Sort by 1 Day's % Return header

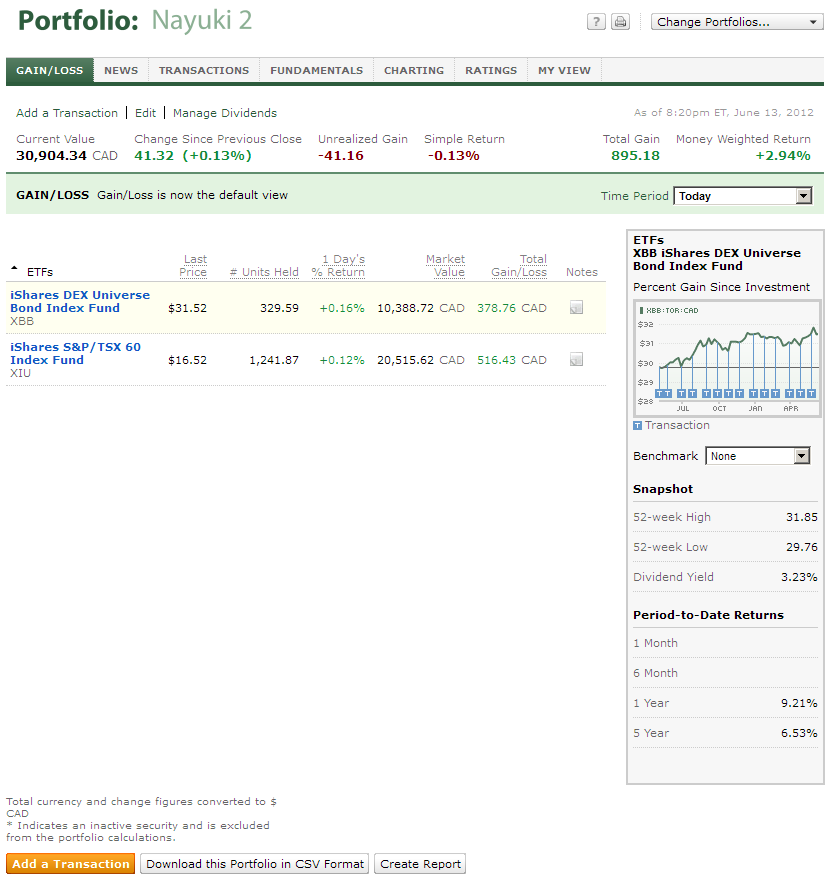(x=338, y=265)
